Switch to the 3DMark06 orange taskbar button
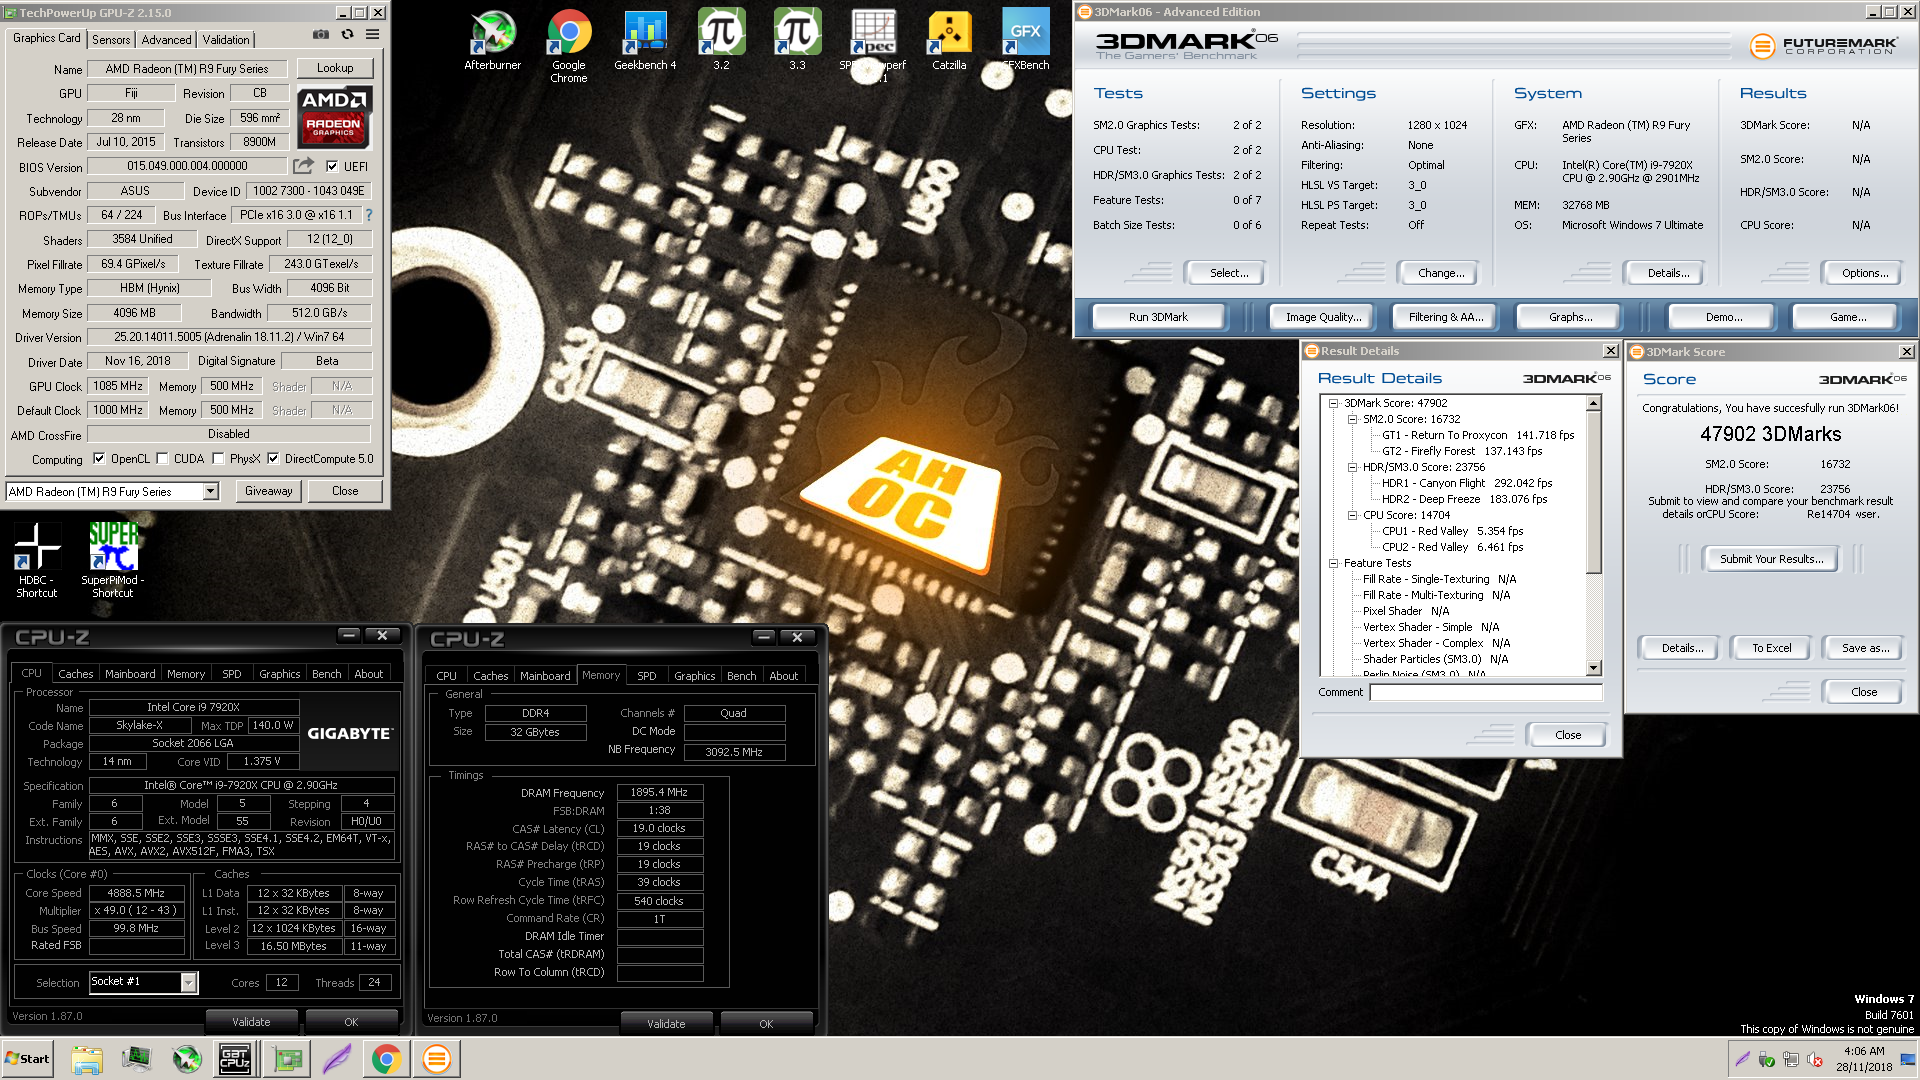 pos(437,1059)
